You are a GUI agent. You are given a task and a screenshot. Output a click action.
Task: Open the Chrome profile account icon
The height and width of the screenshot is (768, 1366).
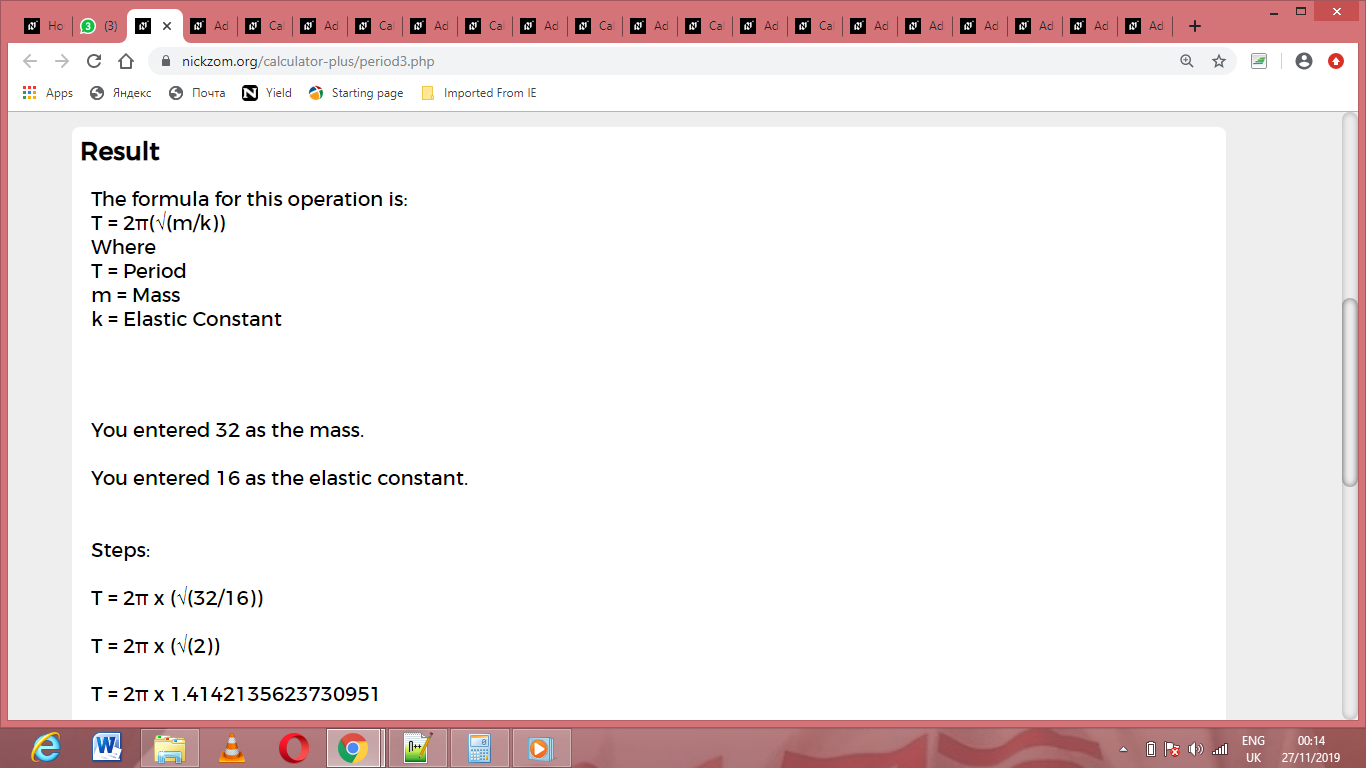[1303, 61]
